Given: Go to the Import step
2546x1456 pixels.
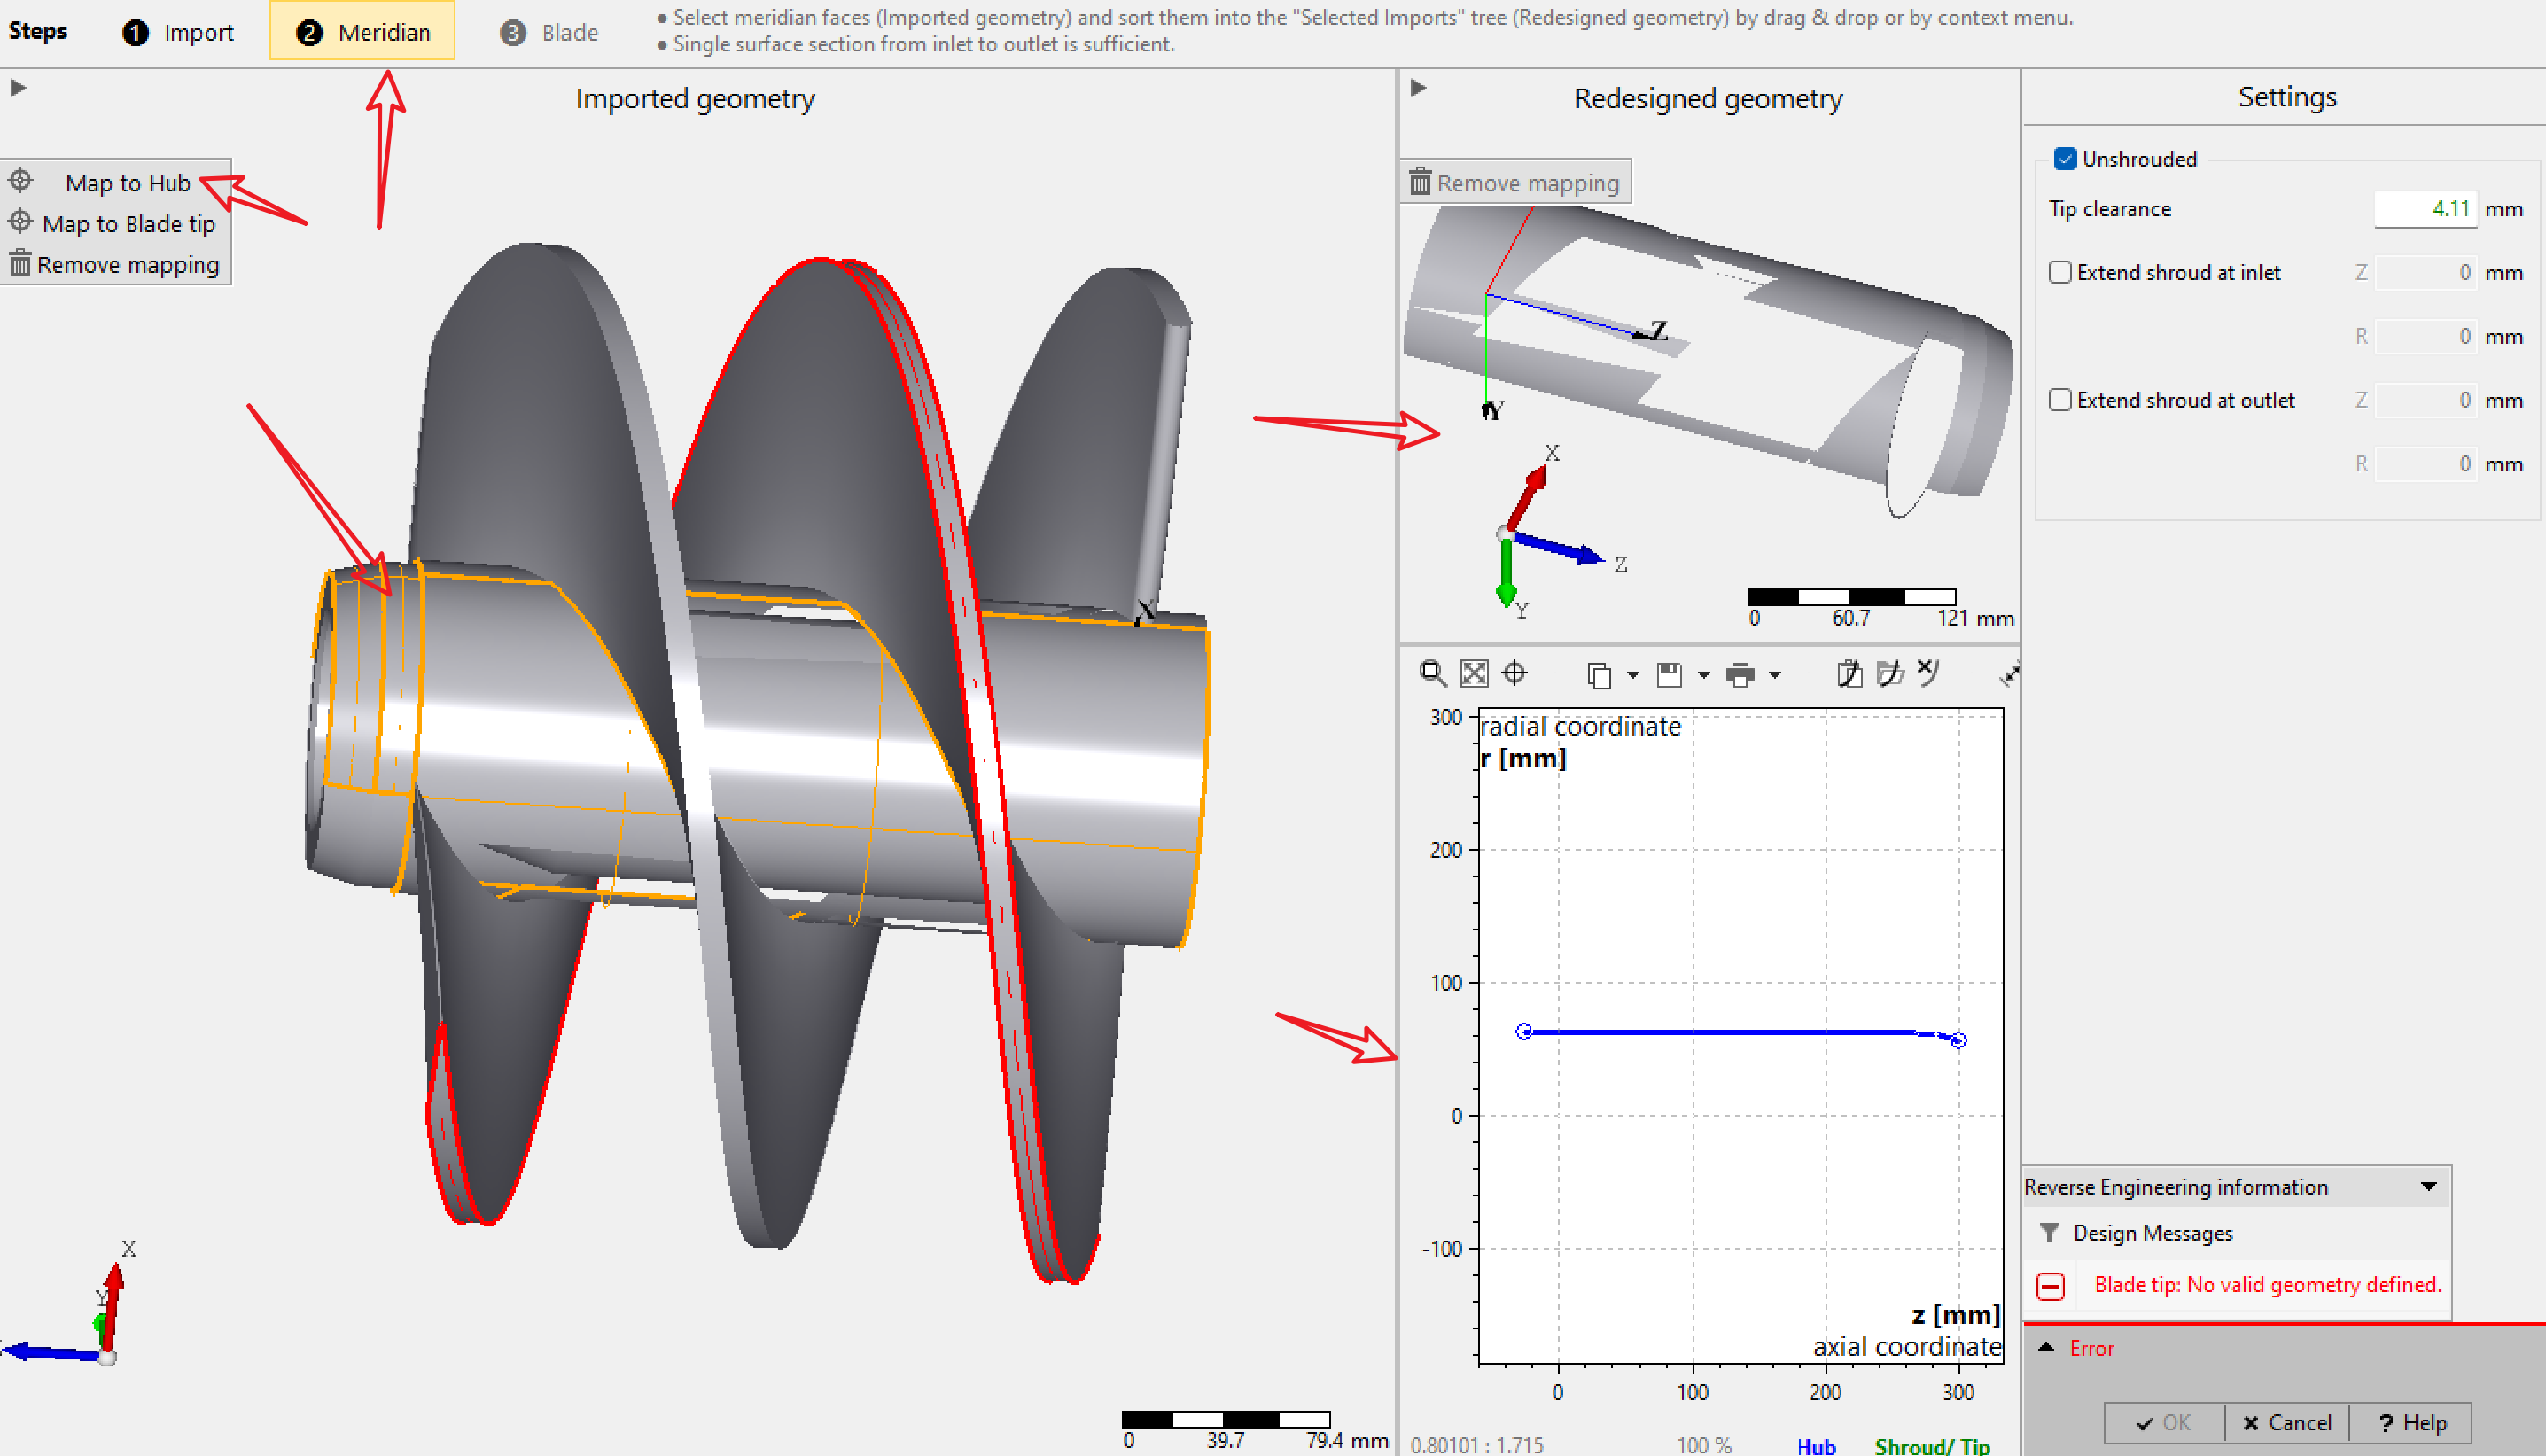Looking at the screenshot, I should pos(179,32).
